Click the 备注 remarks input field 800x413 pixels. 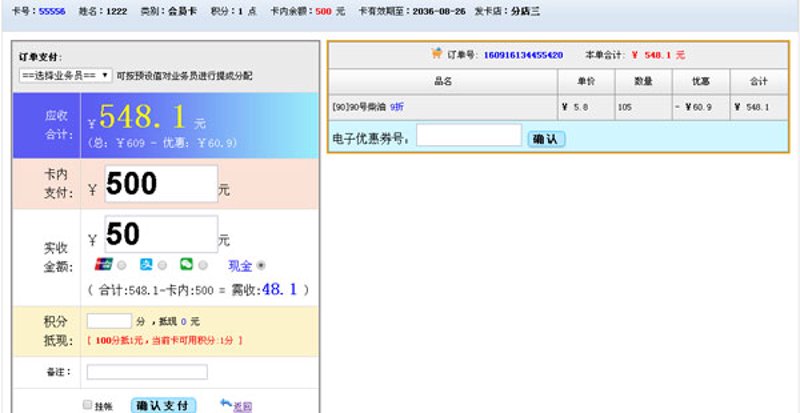(147, 372)
